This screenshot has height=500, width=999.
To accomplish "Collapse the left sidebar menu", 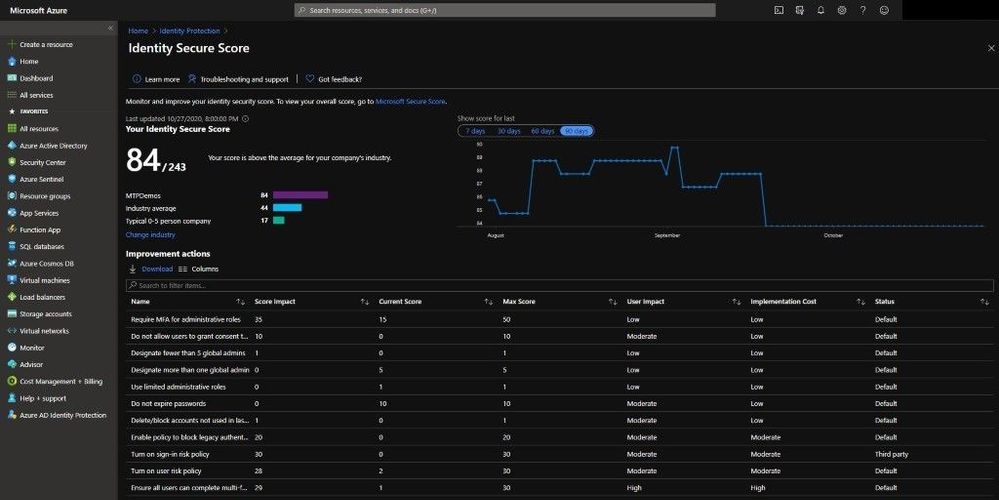I will coord(110,28).
